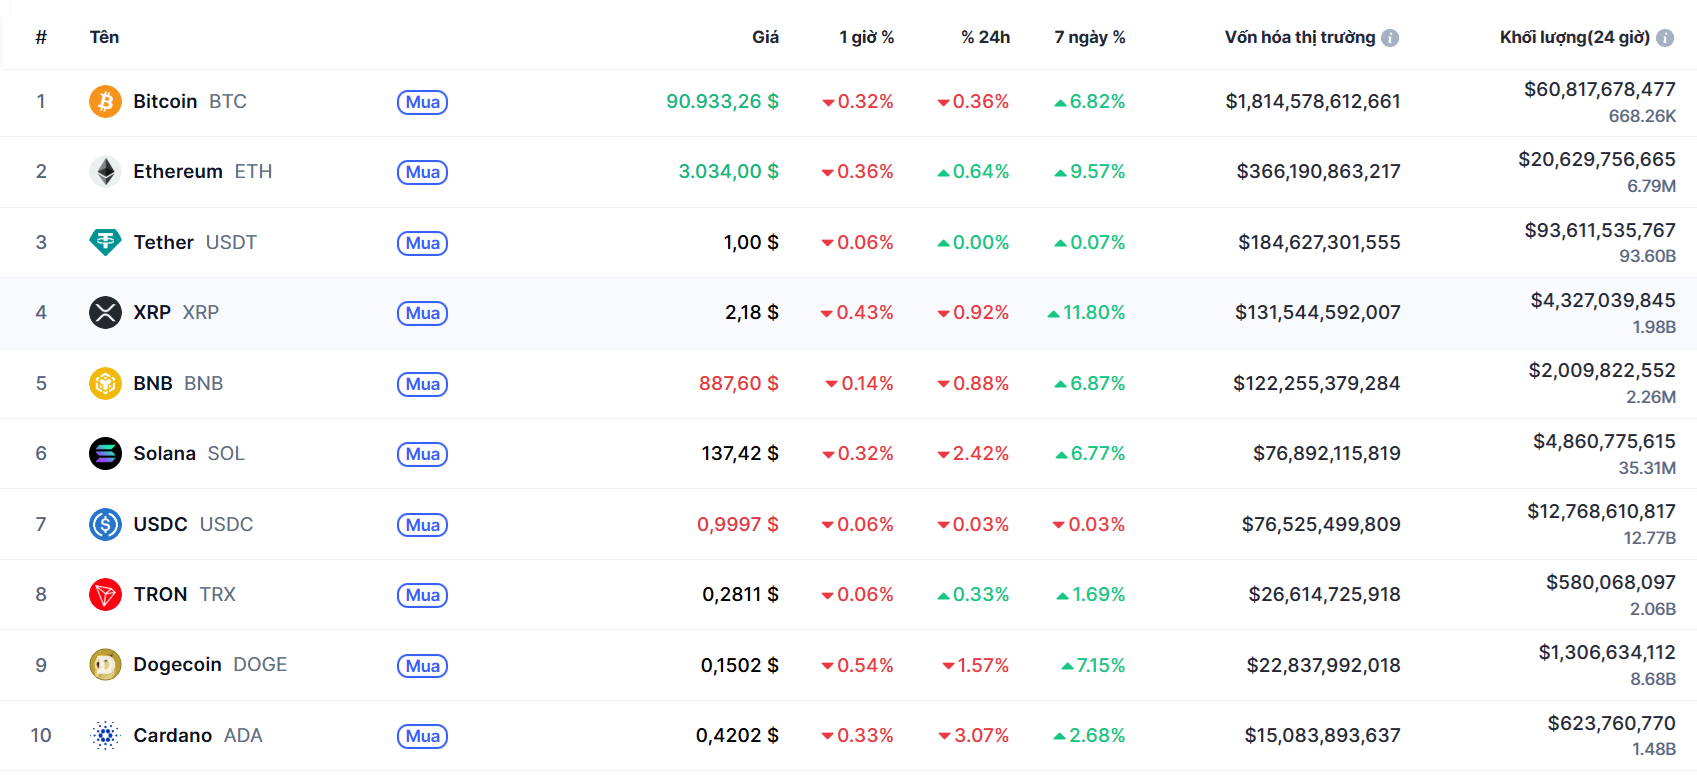Click the Mua button for BNB
The height and width of the screenshot is (775, 1697).
click(x=422, y=384)
